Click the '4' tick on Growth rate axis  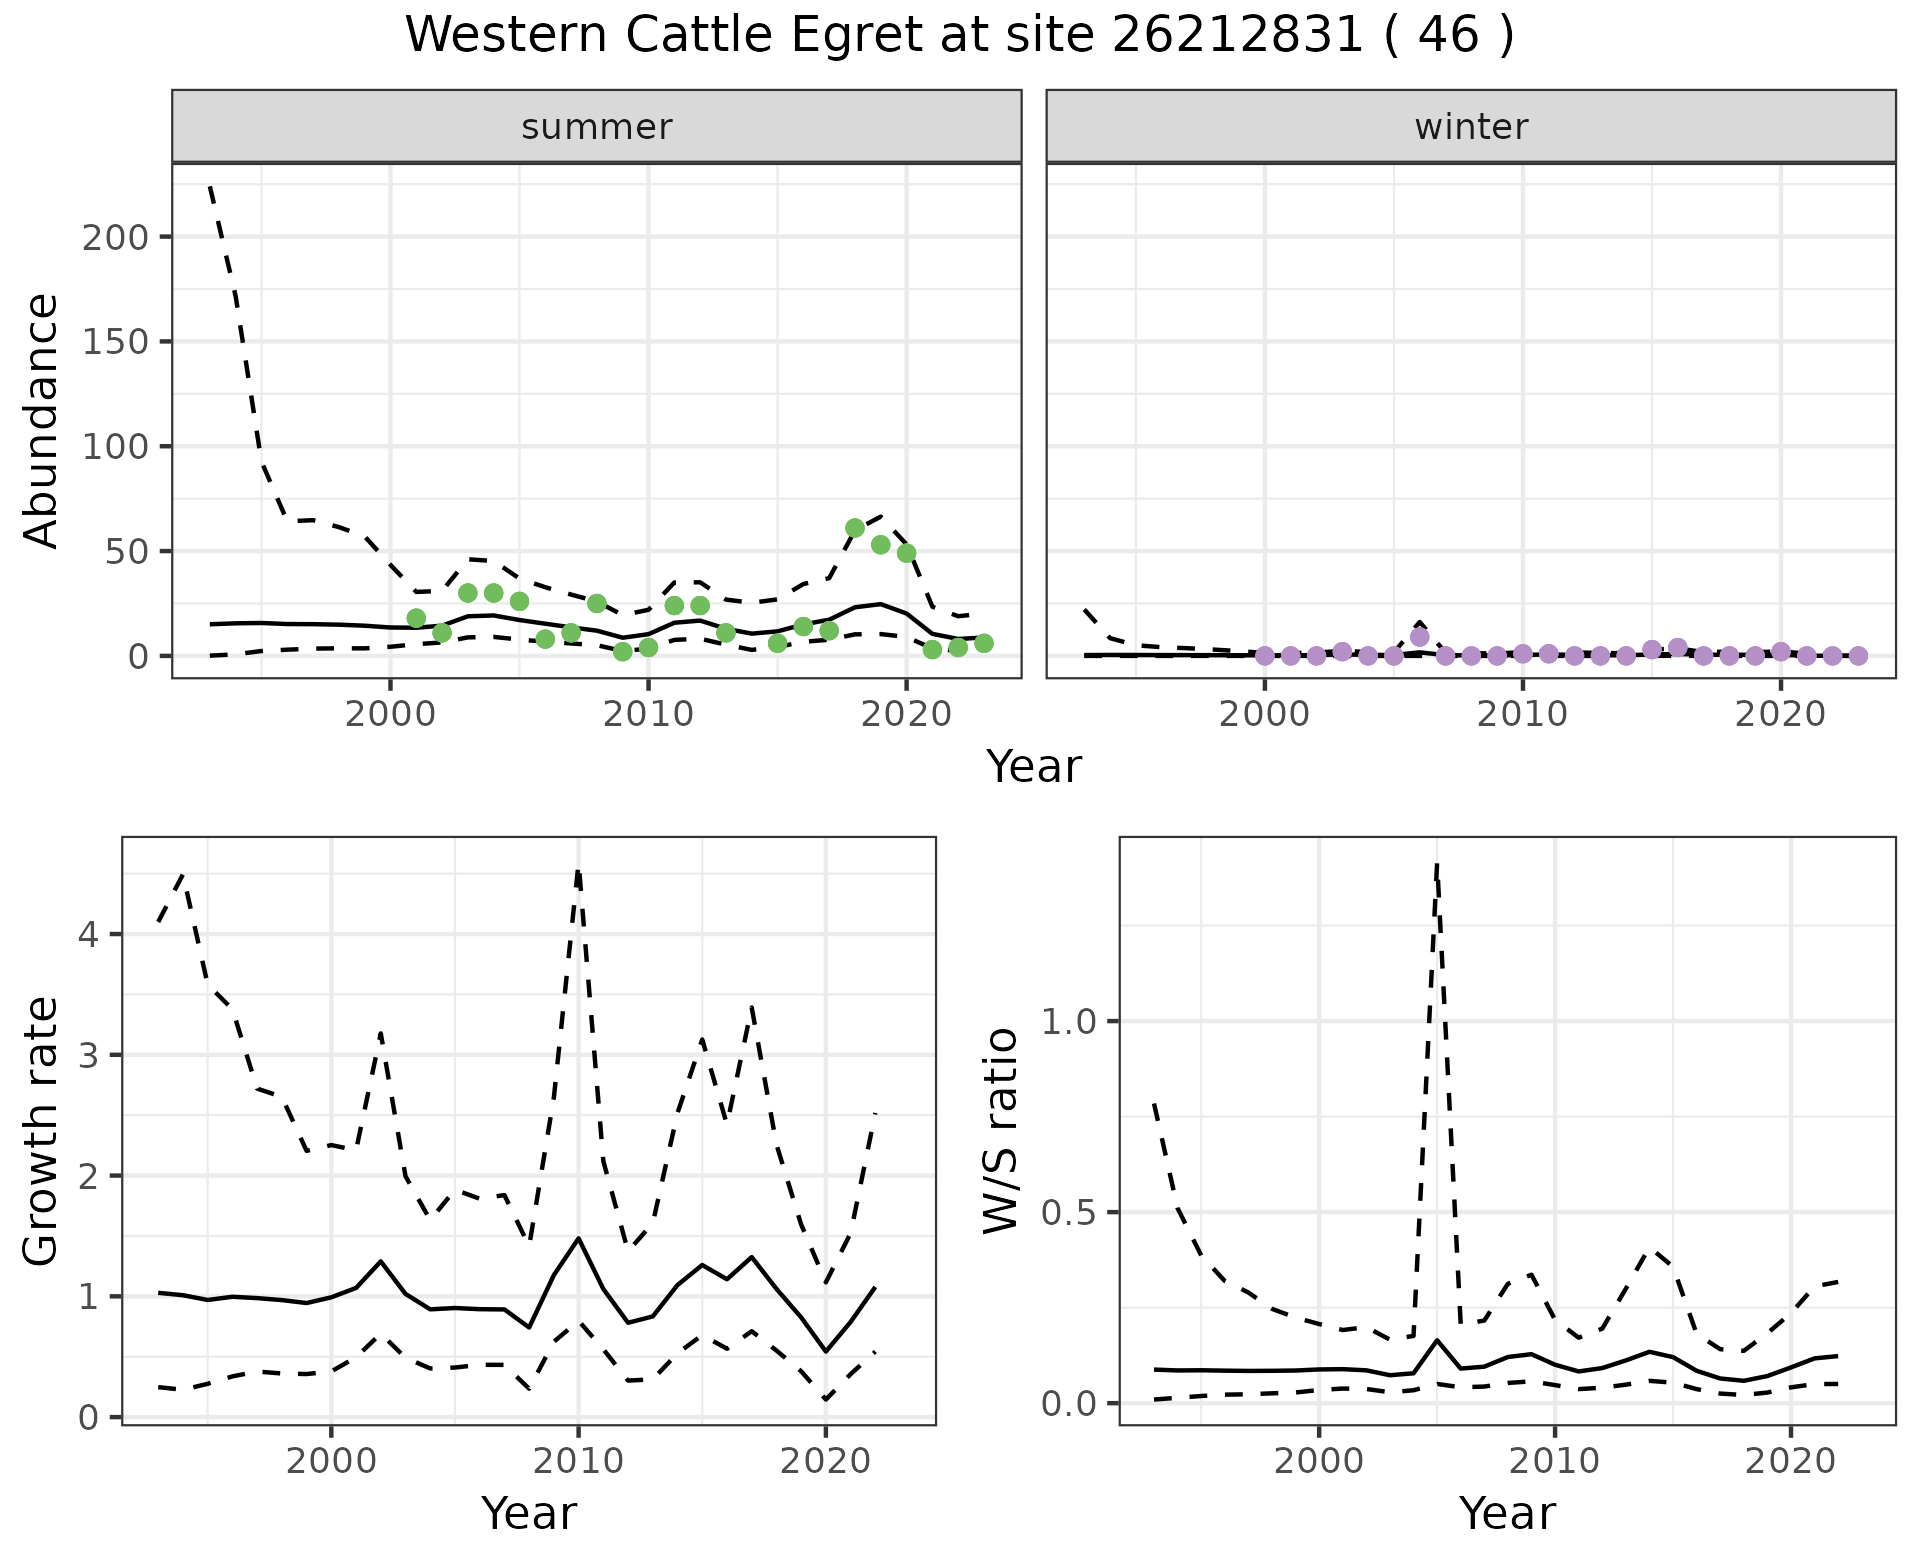[88, 936]
